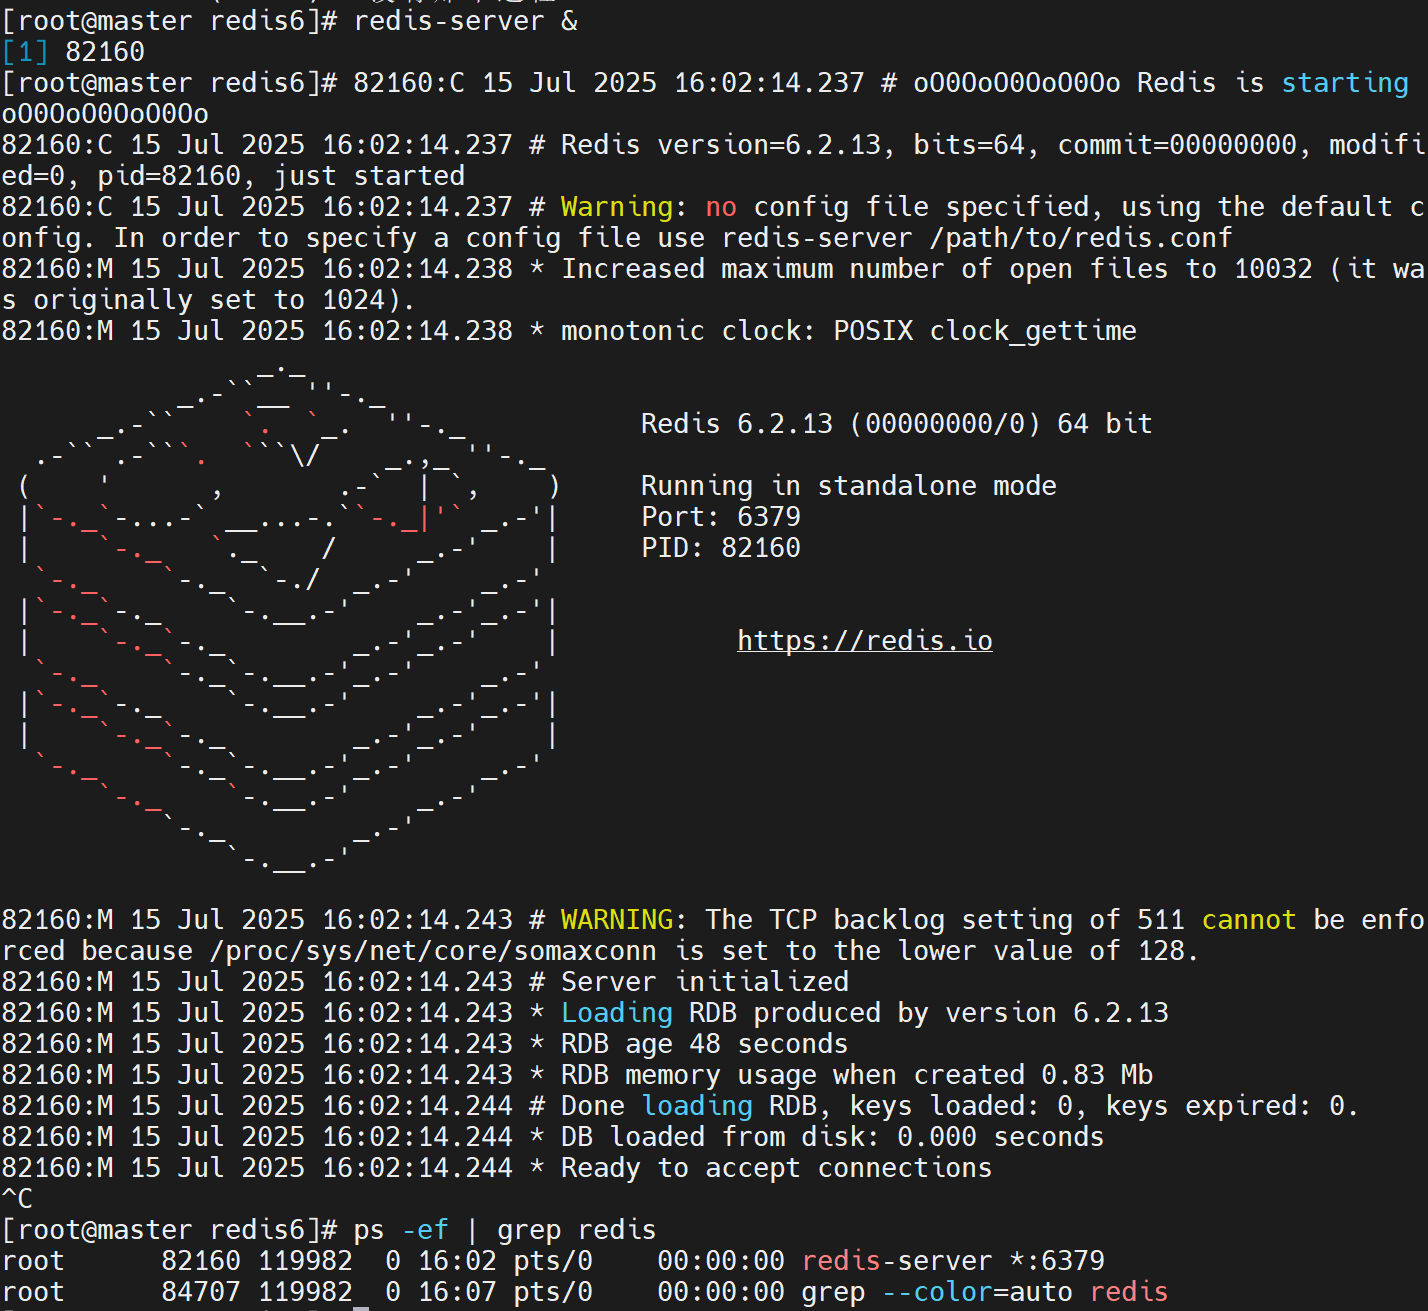The width and height of the screenshot is (1428, 1311).
Task: Open the https://redis.io link
Action: click(x=865, y=641)
